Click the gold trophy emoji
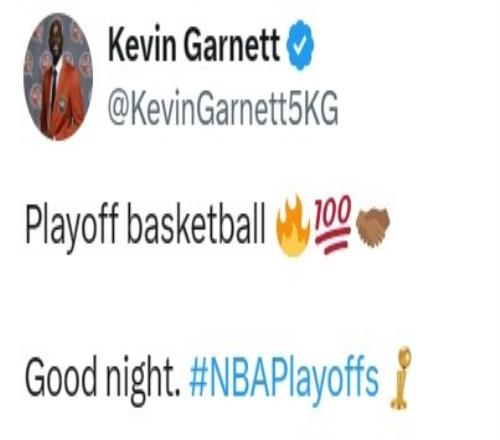Image resolution: width=500 pixels, height=440 pixels. pyautogui.click(x=400, y=377)
